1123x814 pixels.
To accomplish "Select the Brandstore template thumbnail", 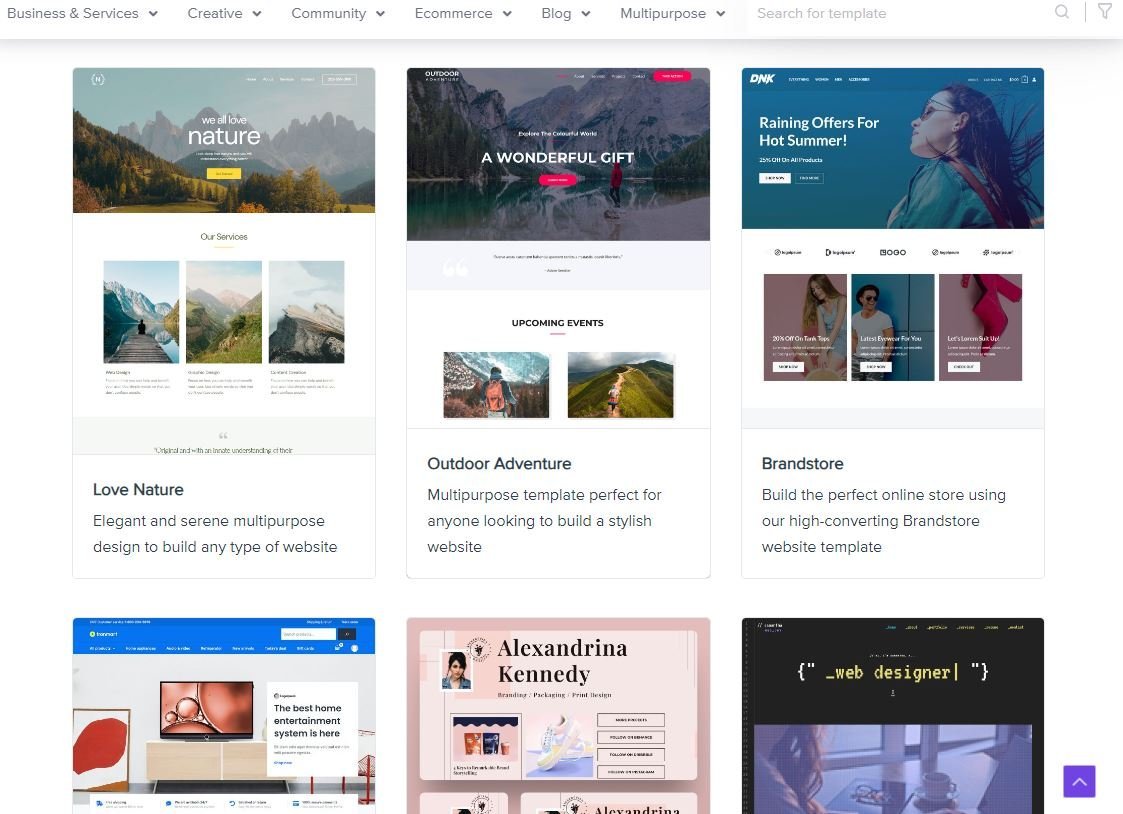I will (x=892, y=248).
